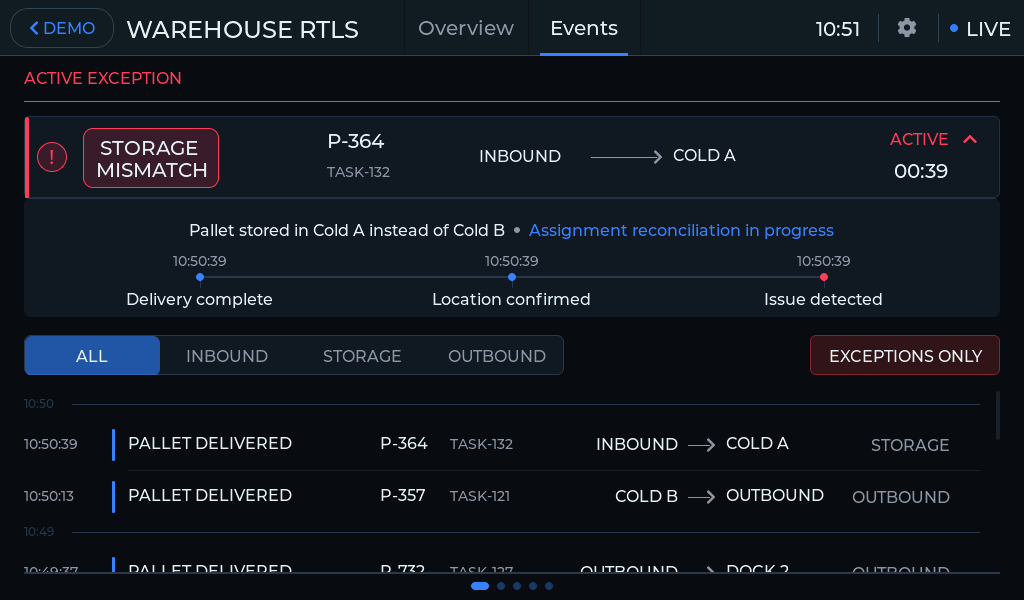Go back using the DEMO button
The height and width of the screenshot is (600, 1024).
click(x=62, y=28)
